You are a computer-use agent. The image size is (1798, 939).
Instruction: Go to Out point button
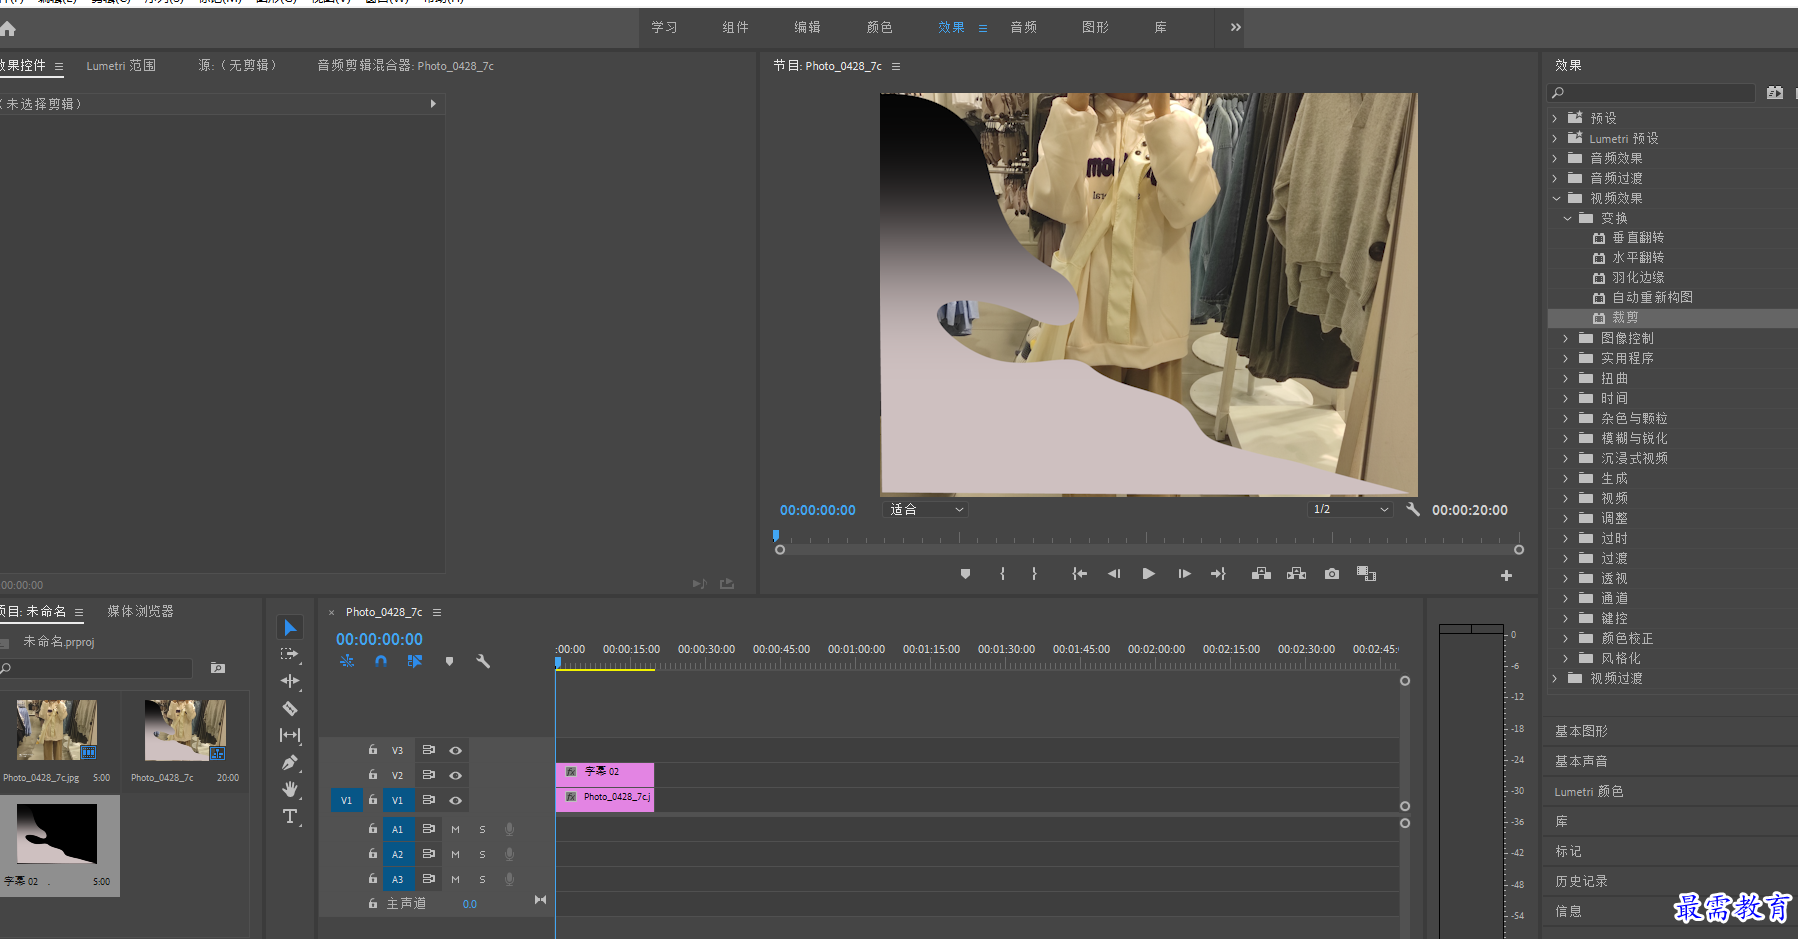[1218, 574]
